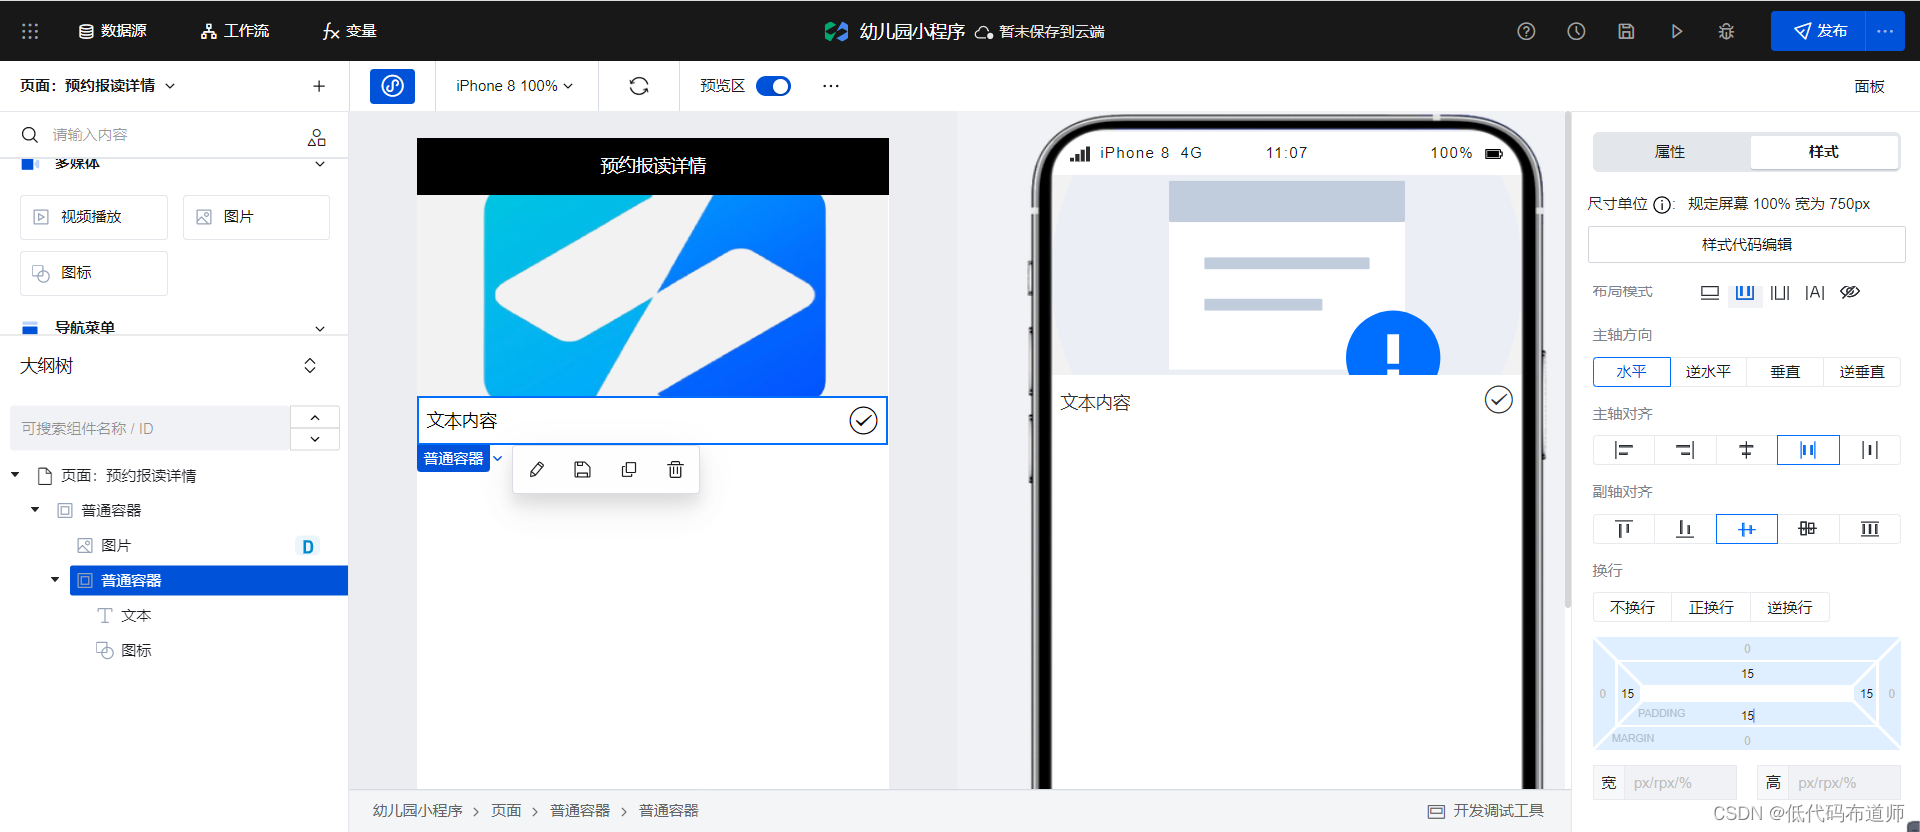Set main axis alignment to left align icon

[x=1624, y=450]
